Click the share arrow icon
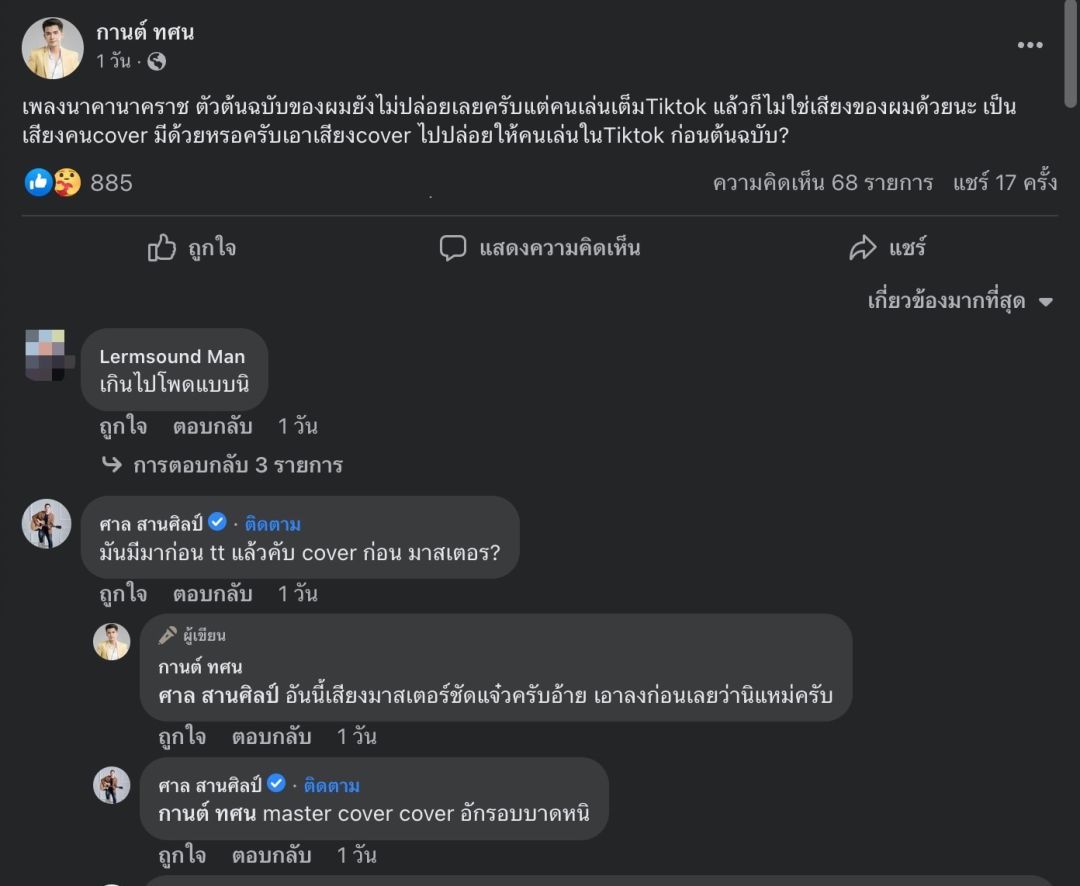 click(x=862, y=248)
